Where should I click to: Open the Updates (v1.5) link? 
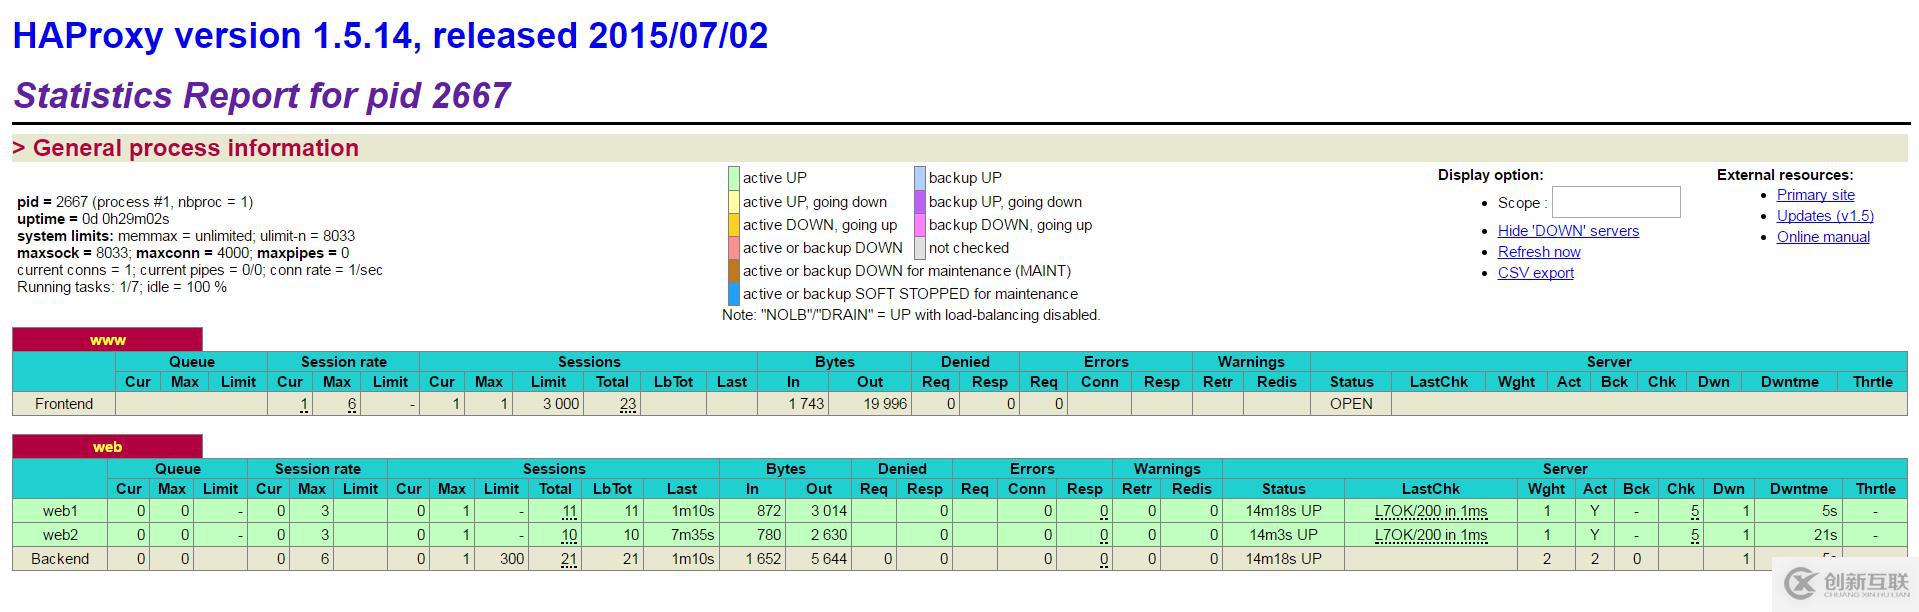(x=1824, y=216)
